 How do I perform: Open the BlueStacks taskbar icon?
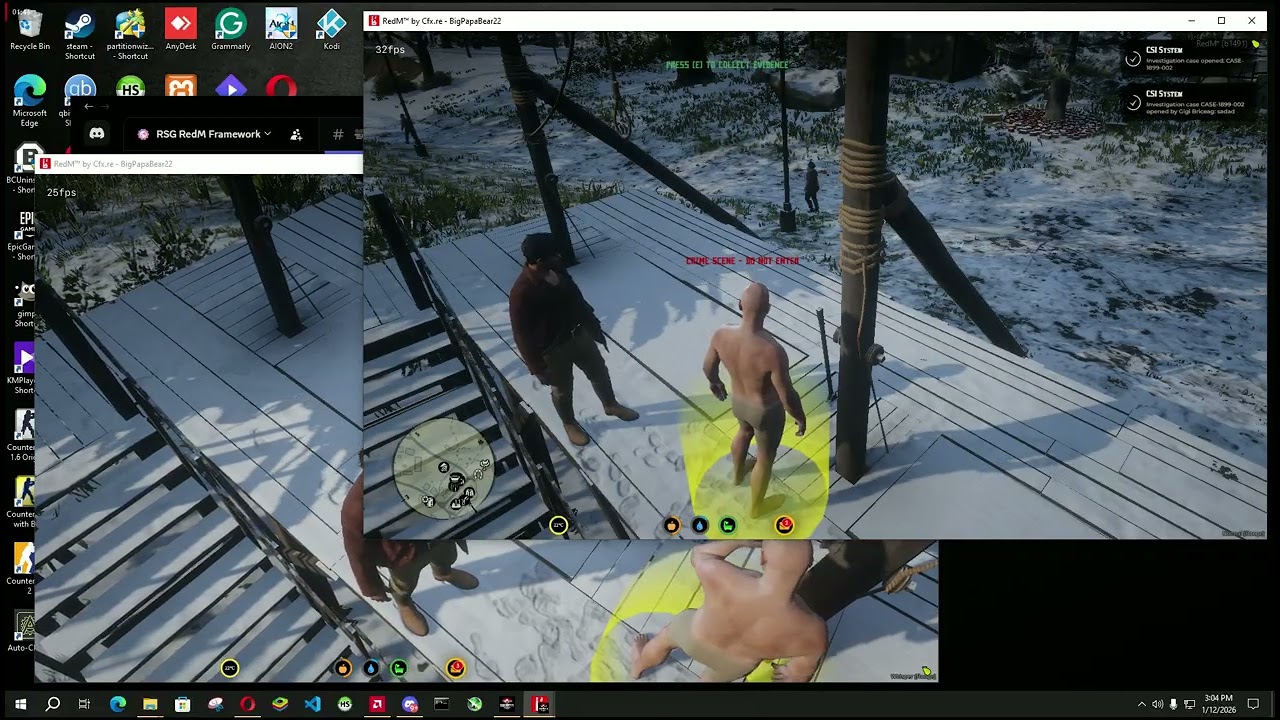(280, 704)
